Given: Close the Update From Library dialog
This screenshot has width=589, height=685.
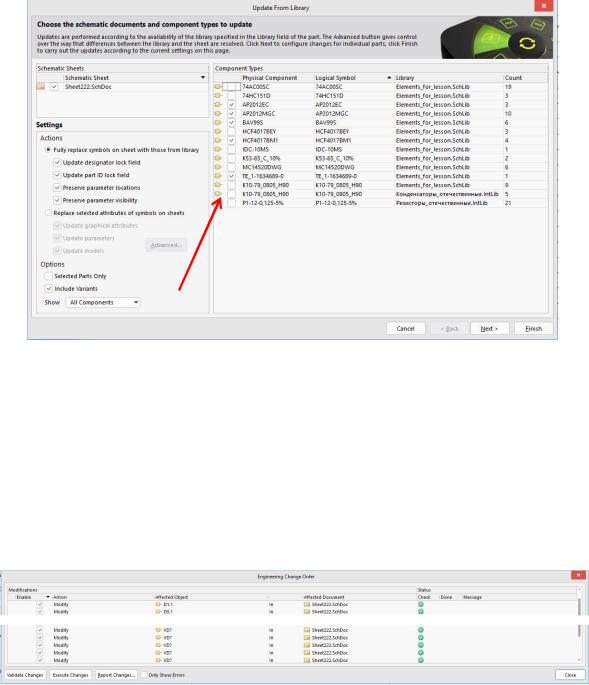Looking at the screenshot, I should (544, 6).
